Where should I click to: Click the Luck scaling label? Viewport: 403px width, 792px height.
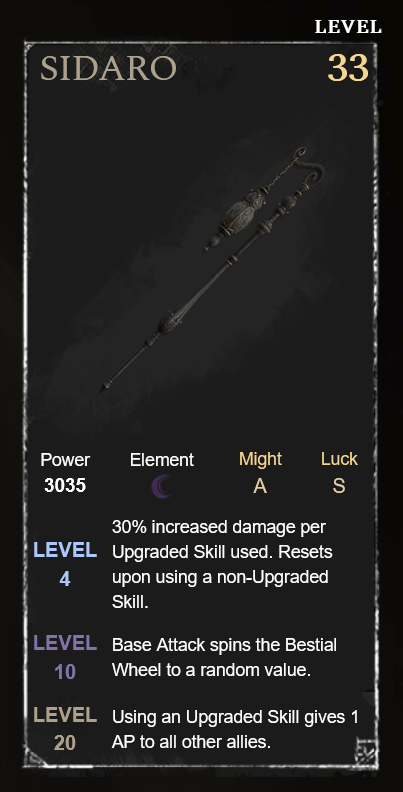tap(339, 459)
